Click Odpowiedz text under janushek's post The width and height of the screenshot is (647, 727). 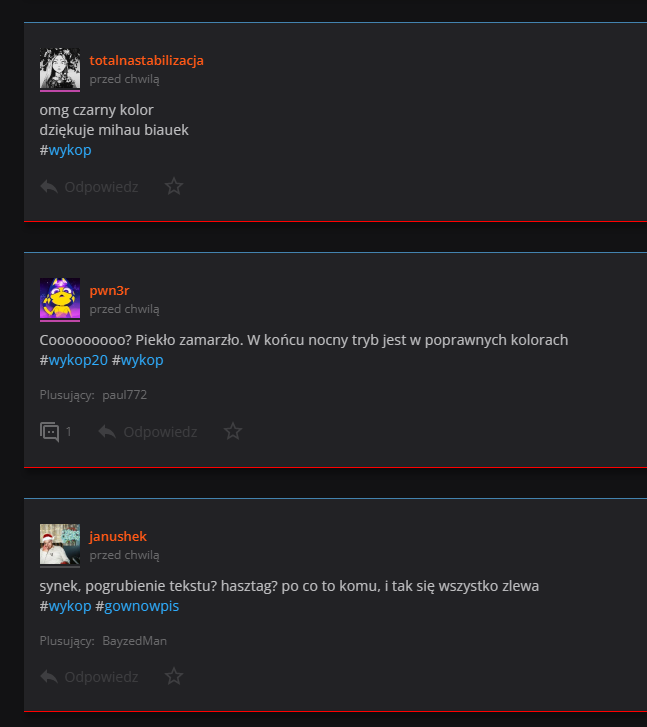pos(101,677)
